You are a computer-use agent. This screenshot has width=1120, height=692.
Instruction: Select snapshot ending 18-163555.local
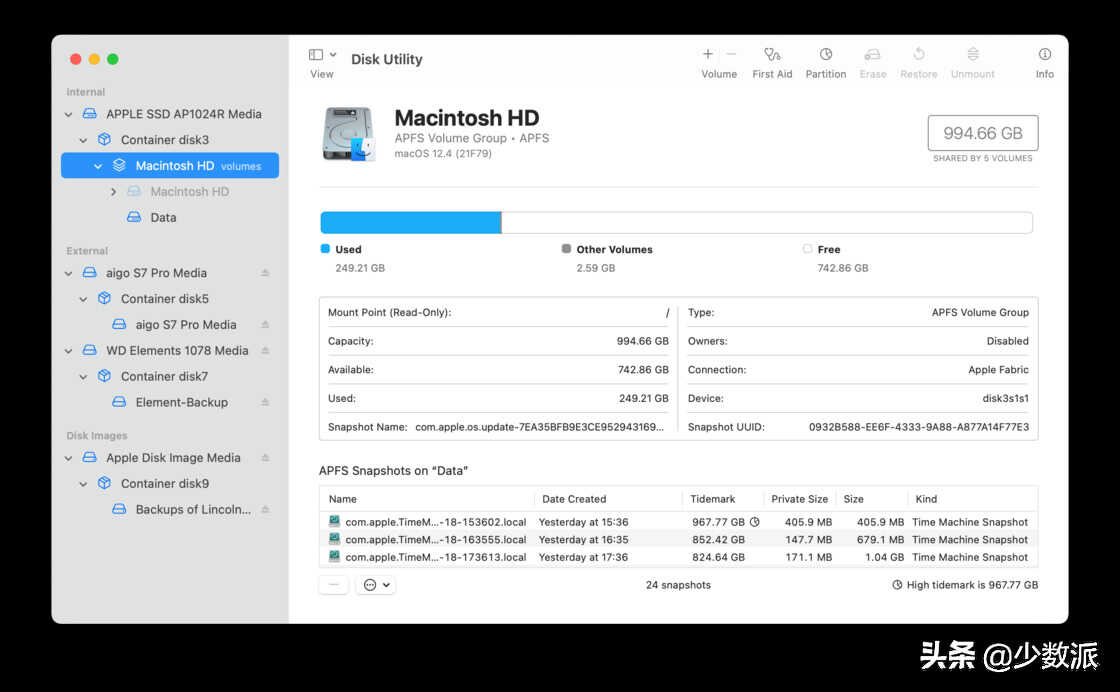678,540
